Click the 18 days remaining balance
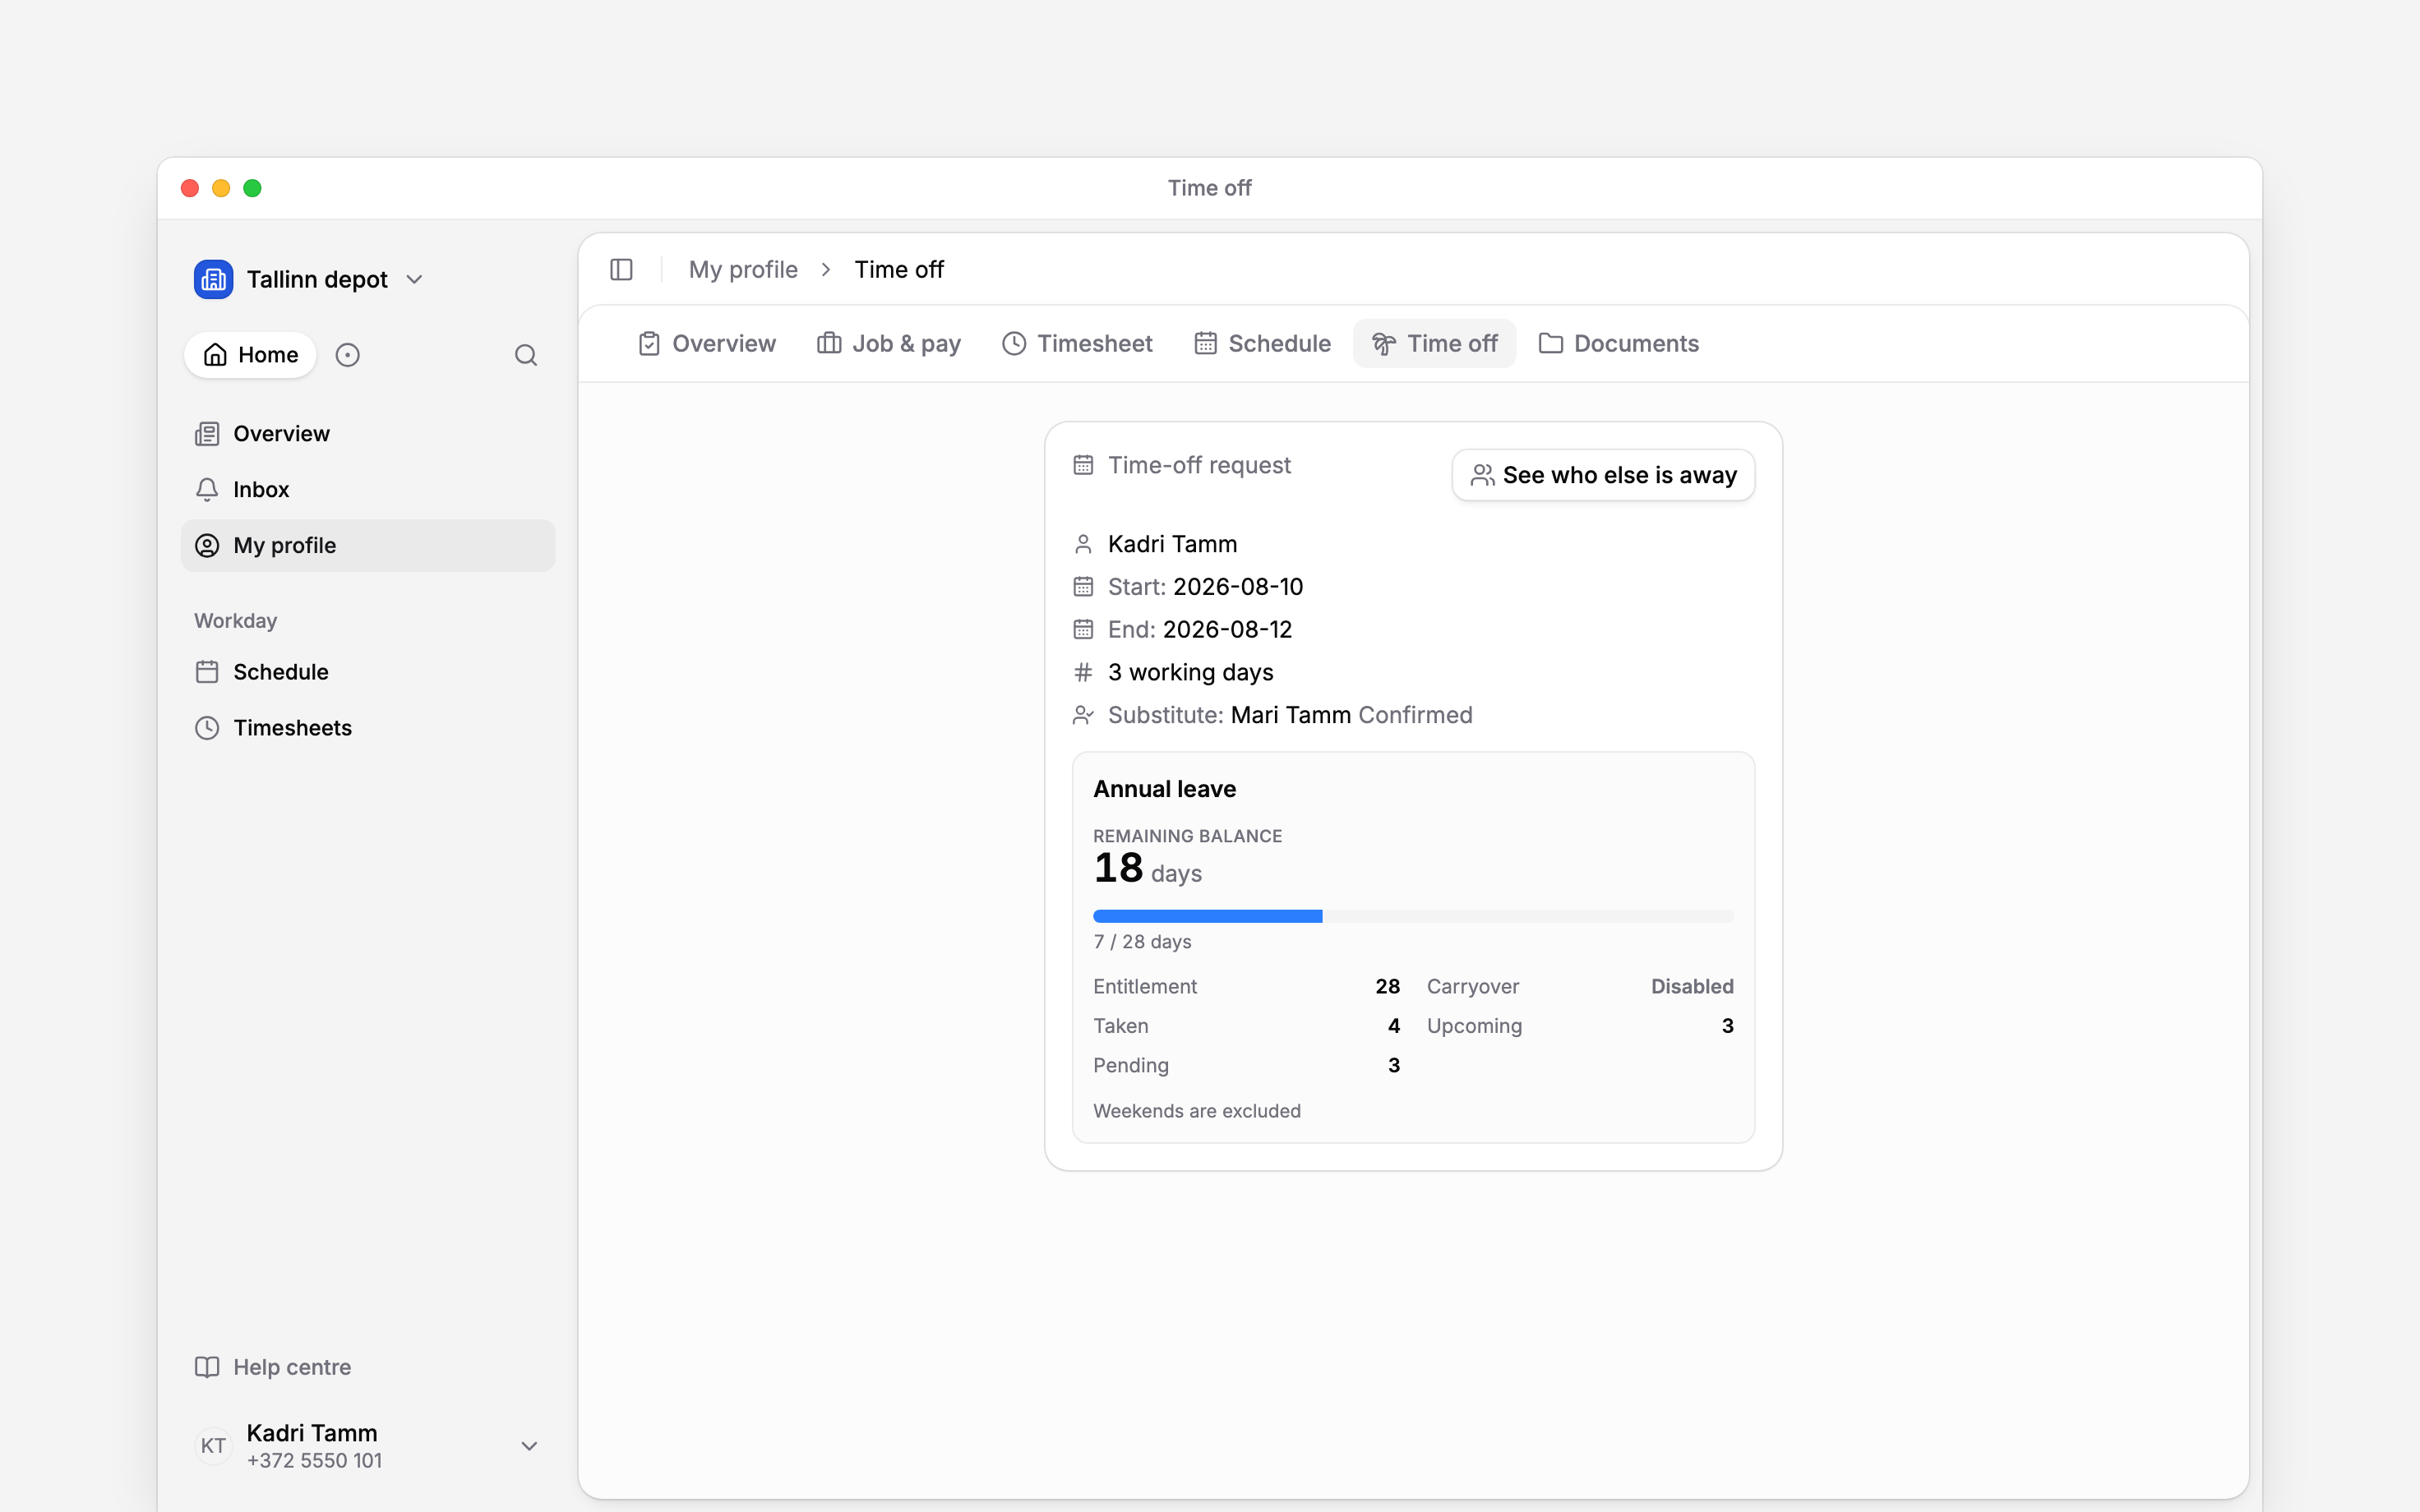This screenshot has height=1512, width=2420. (1147, 869)
